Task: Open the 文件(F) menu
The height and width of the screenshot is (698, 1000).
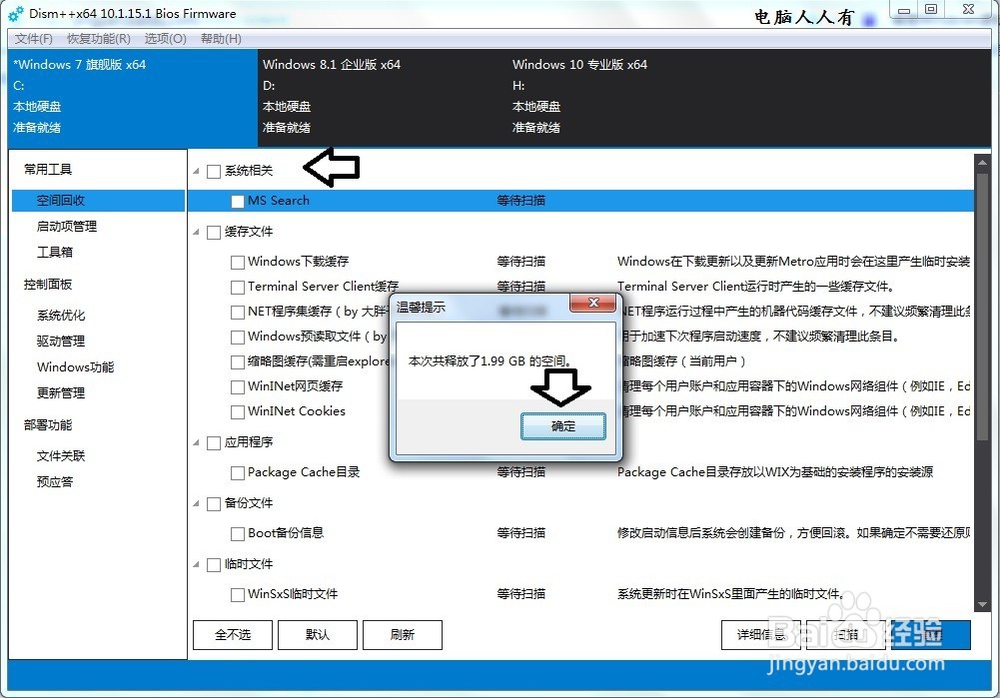Action: pos(33,38)
